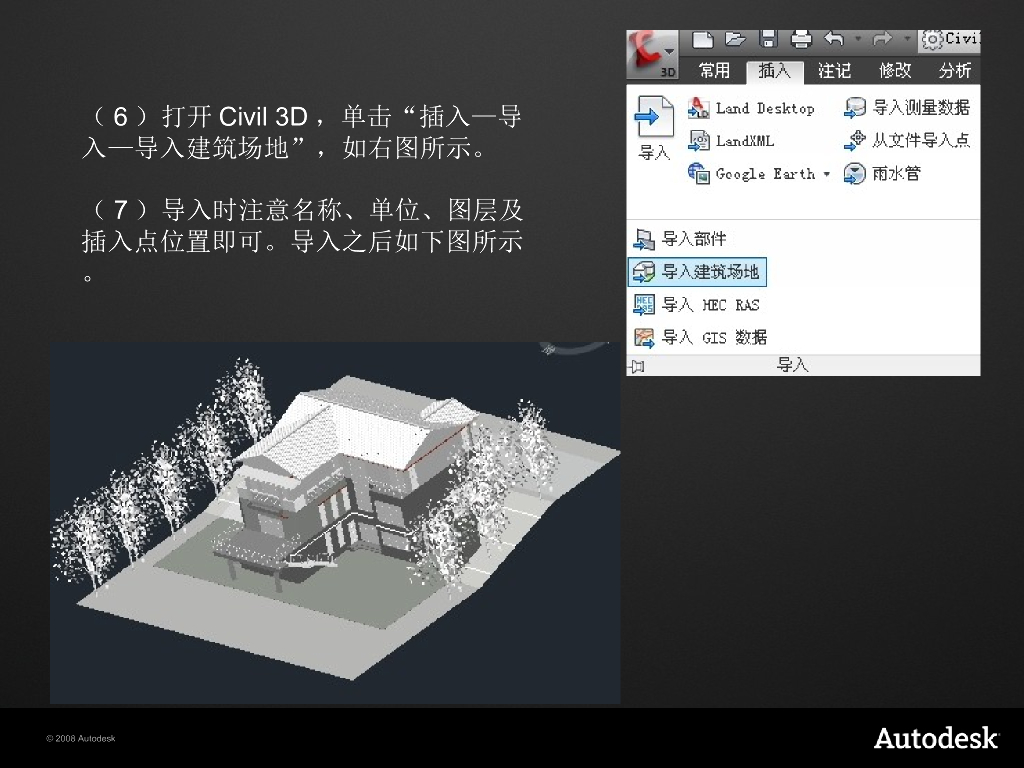The width and height of the screenshot is (1024, 768).
Task: Expand the Undo history dropdown arrow
Action: click(x=858, y=39)
